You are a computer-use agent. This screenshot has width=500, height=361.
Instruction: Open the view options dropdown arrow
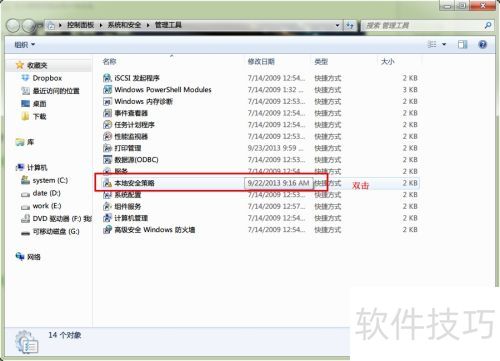coord(444,44)
